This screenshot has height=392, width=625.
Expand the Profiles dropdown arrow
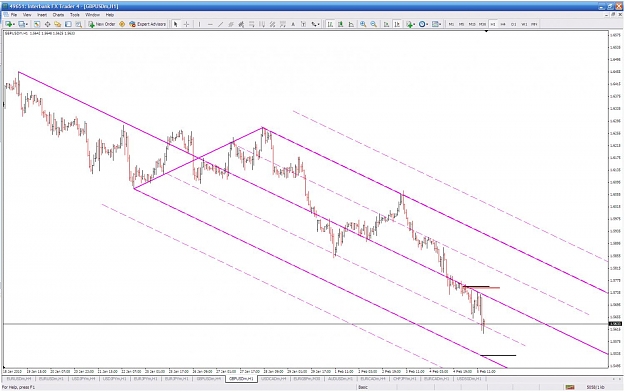pos(27,25)
